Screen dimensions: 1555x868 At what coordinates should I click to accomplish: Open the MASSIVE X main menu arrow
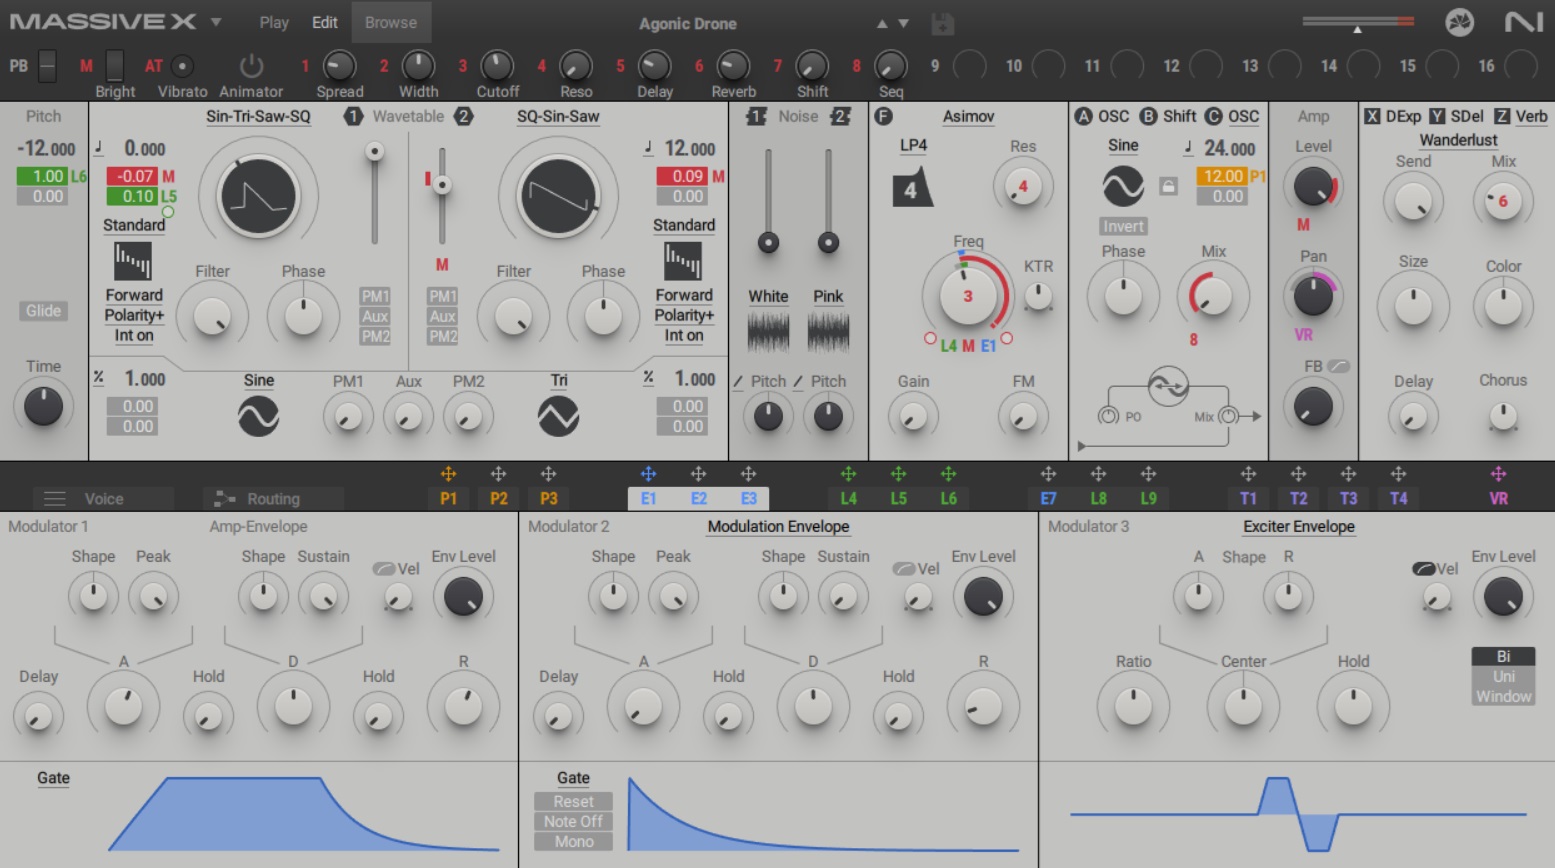216,22
